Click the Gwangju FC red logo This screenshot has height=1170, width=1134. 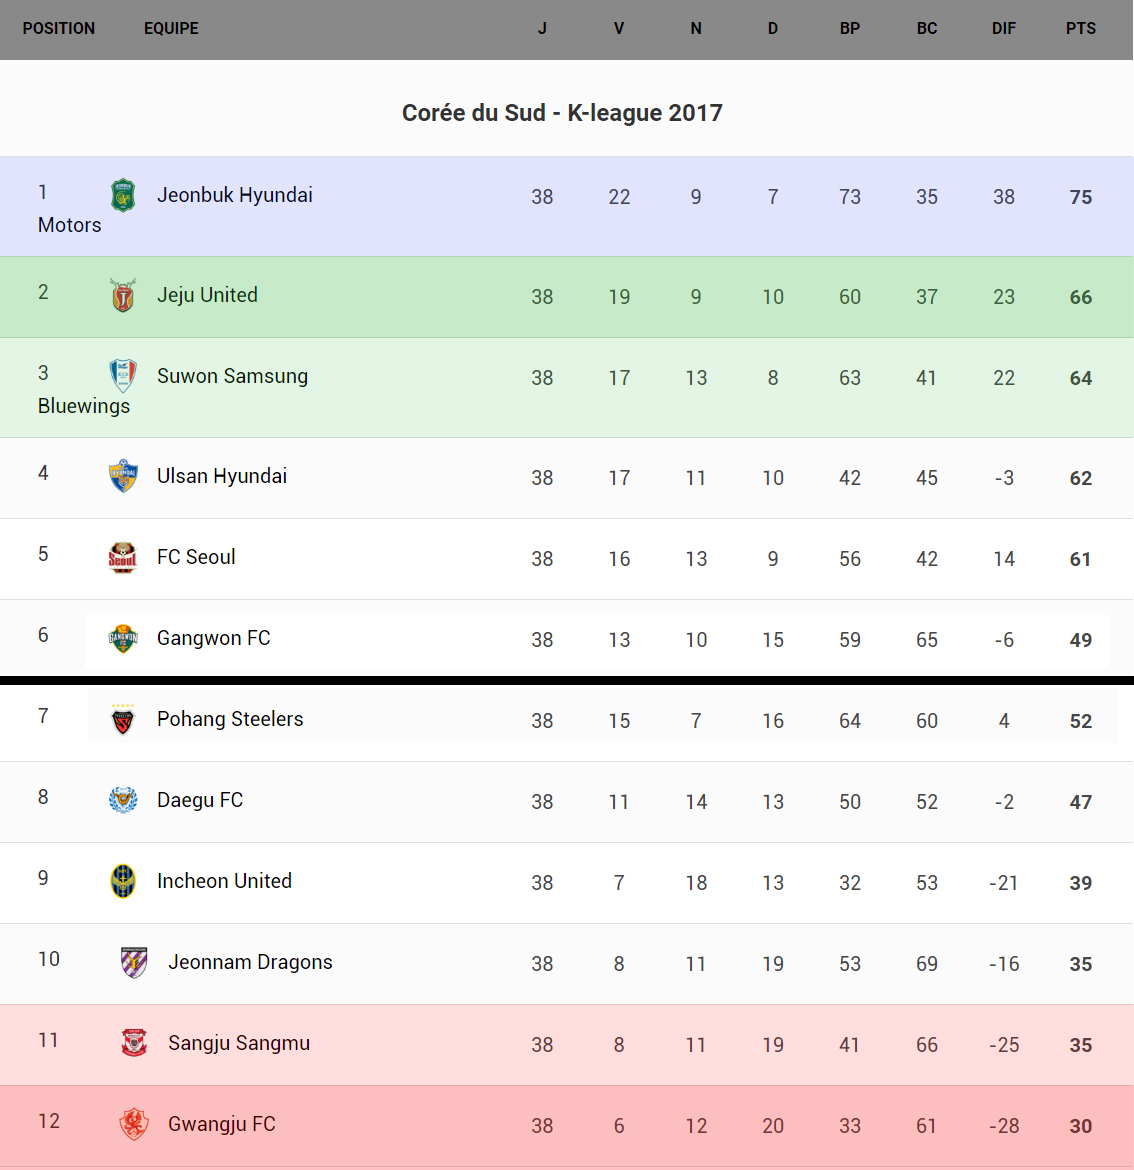click(134, 1124)
